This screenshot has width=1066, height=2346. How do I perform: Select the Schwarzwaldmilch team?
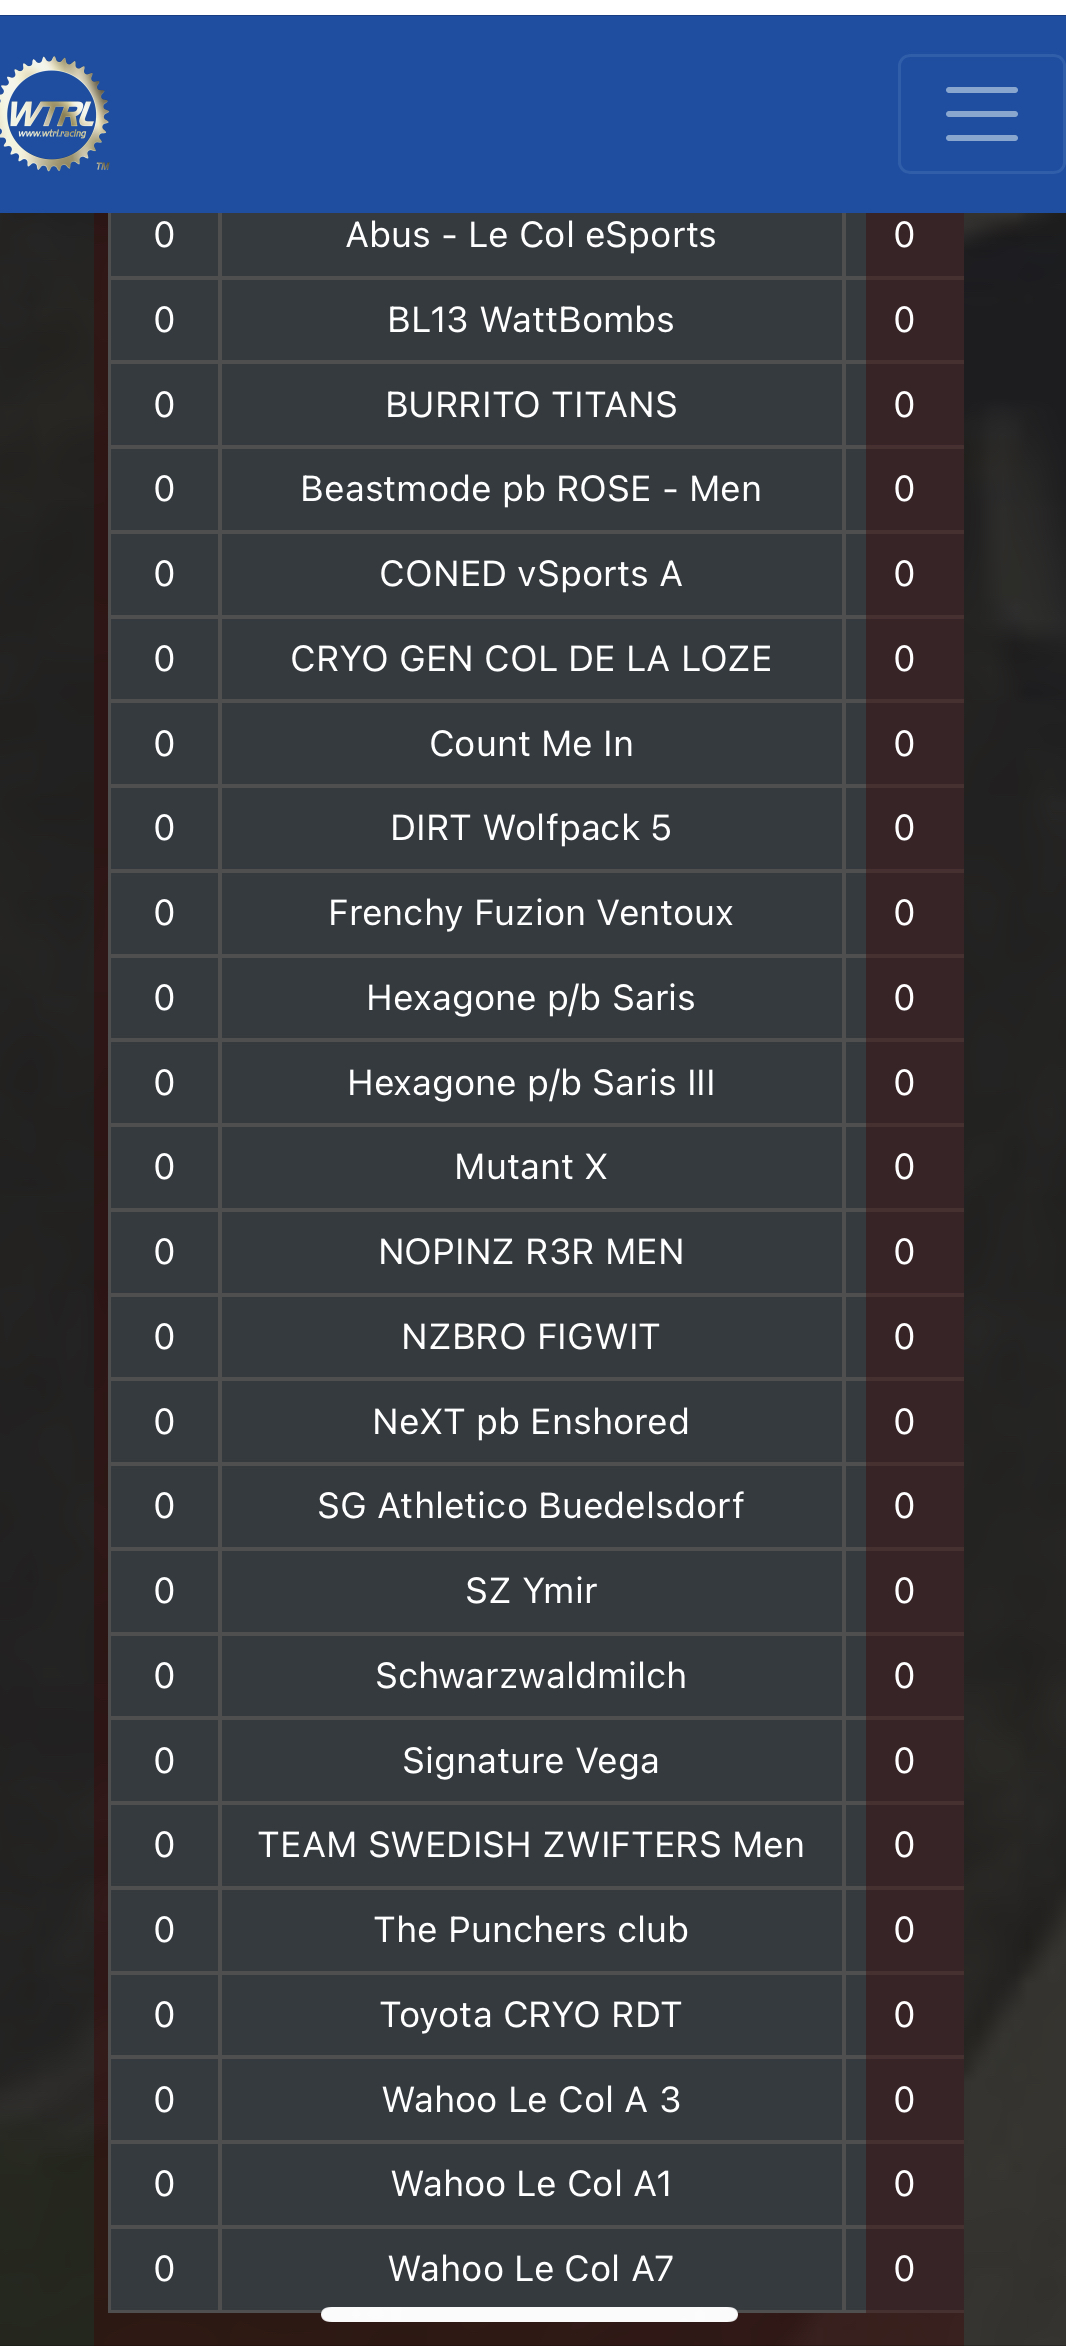pos(536,1676)
